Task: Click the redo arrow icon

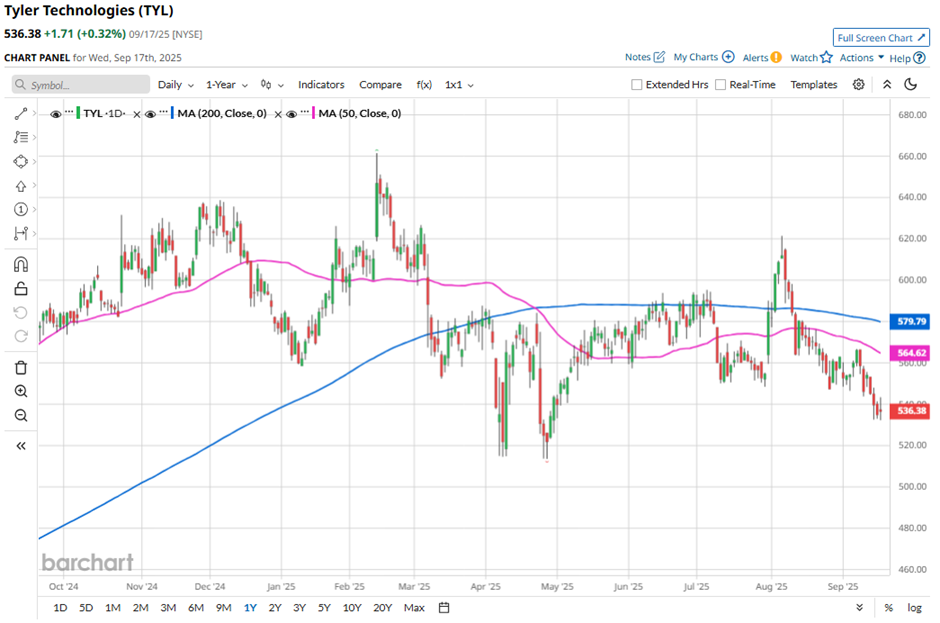Action: [21, 336]
